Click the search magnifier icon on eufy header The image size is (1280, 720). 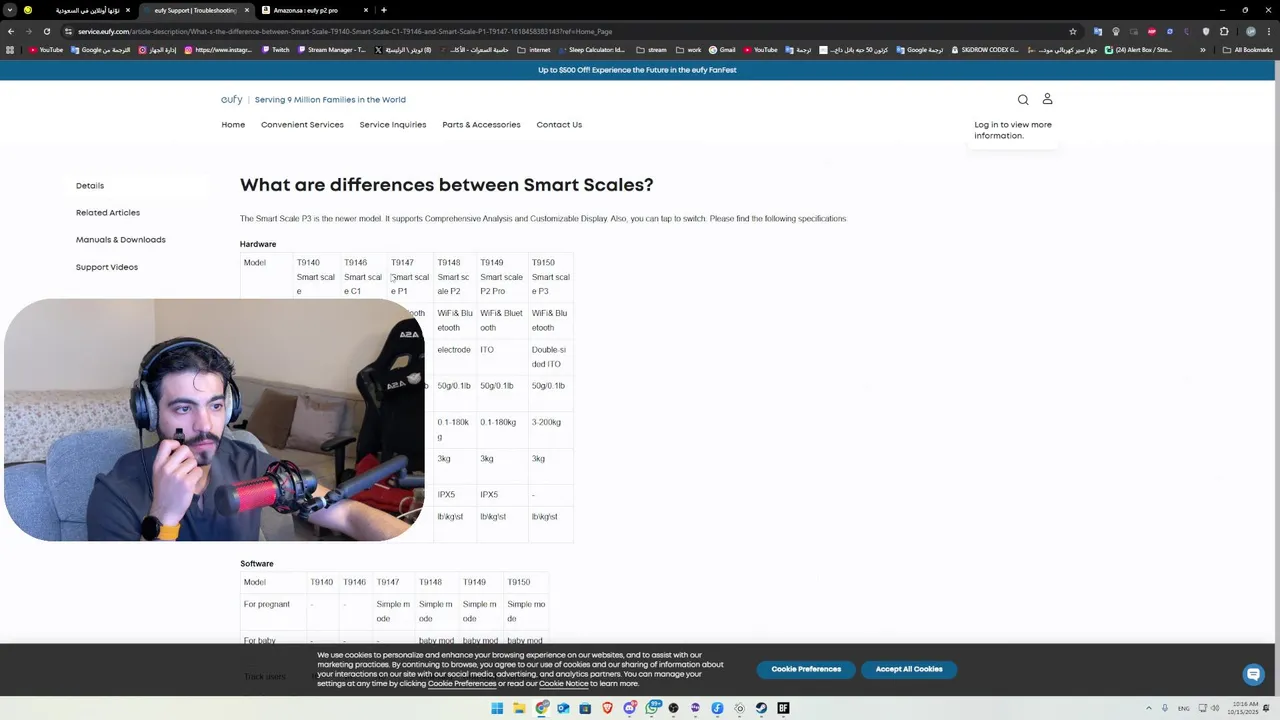(x=1023, y=99)
